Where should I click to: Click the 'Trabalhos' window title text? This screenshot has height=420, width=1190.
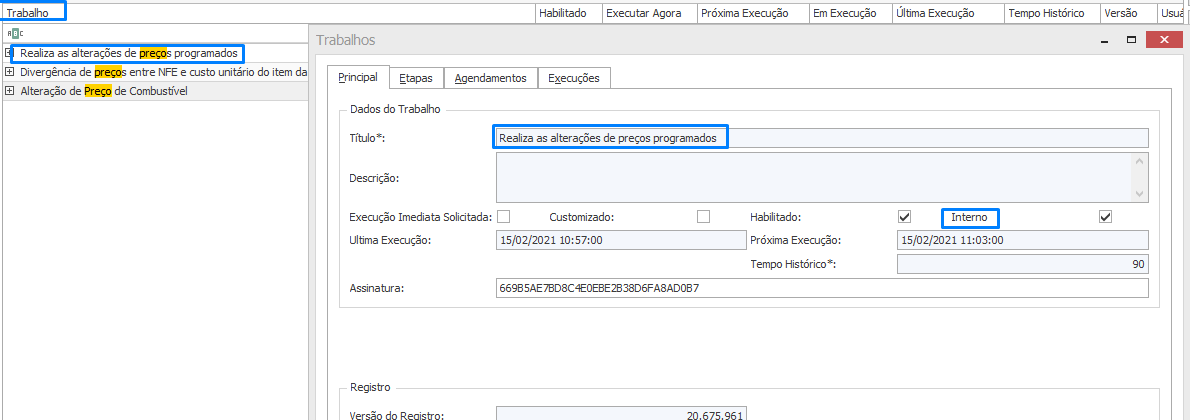pyautogui.click(x=345, y=40)
